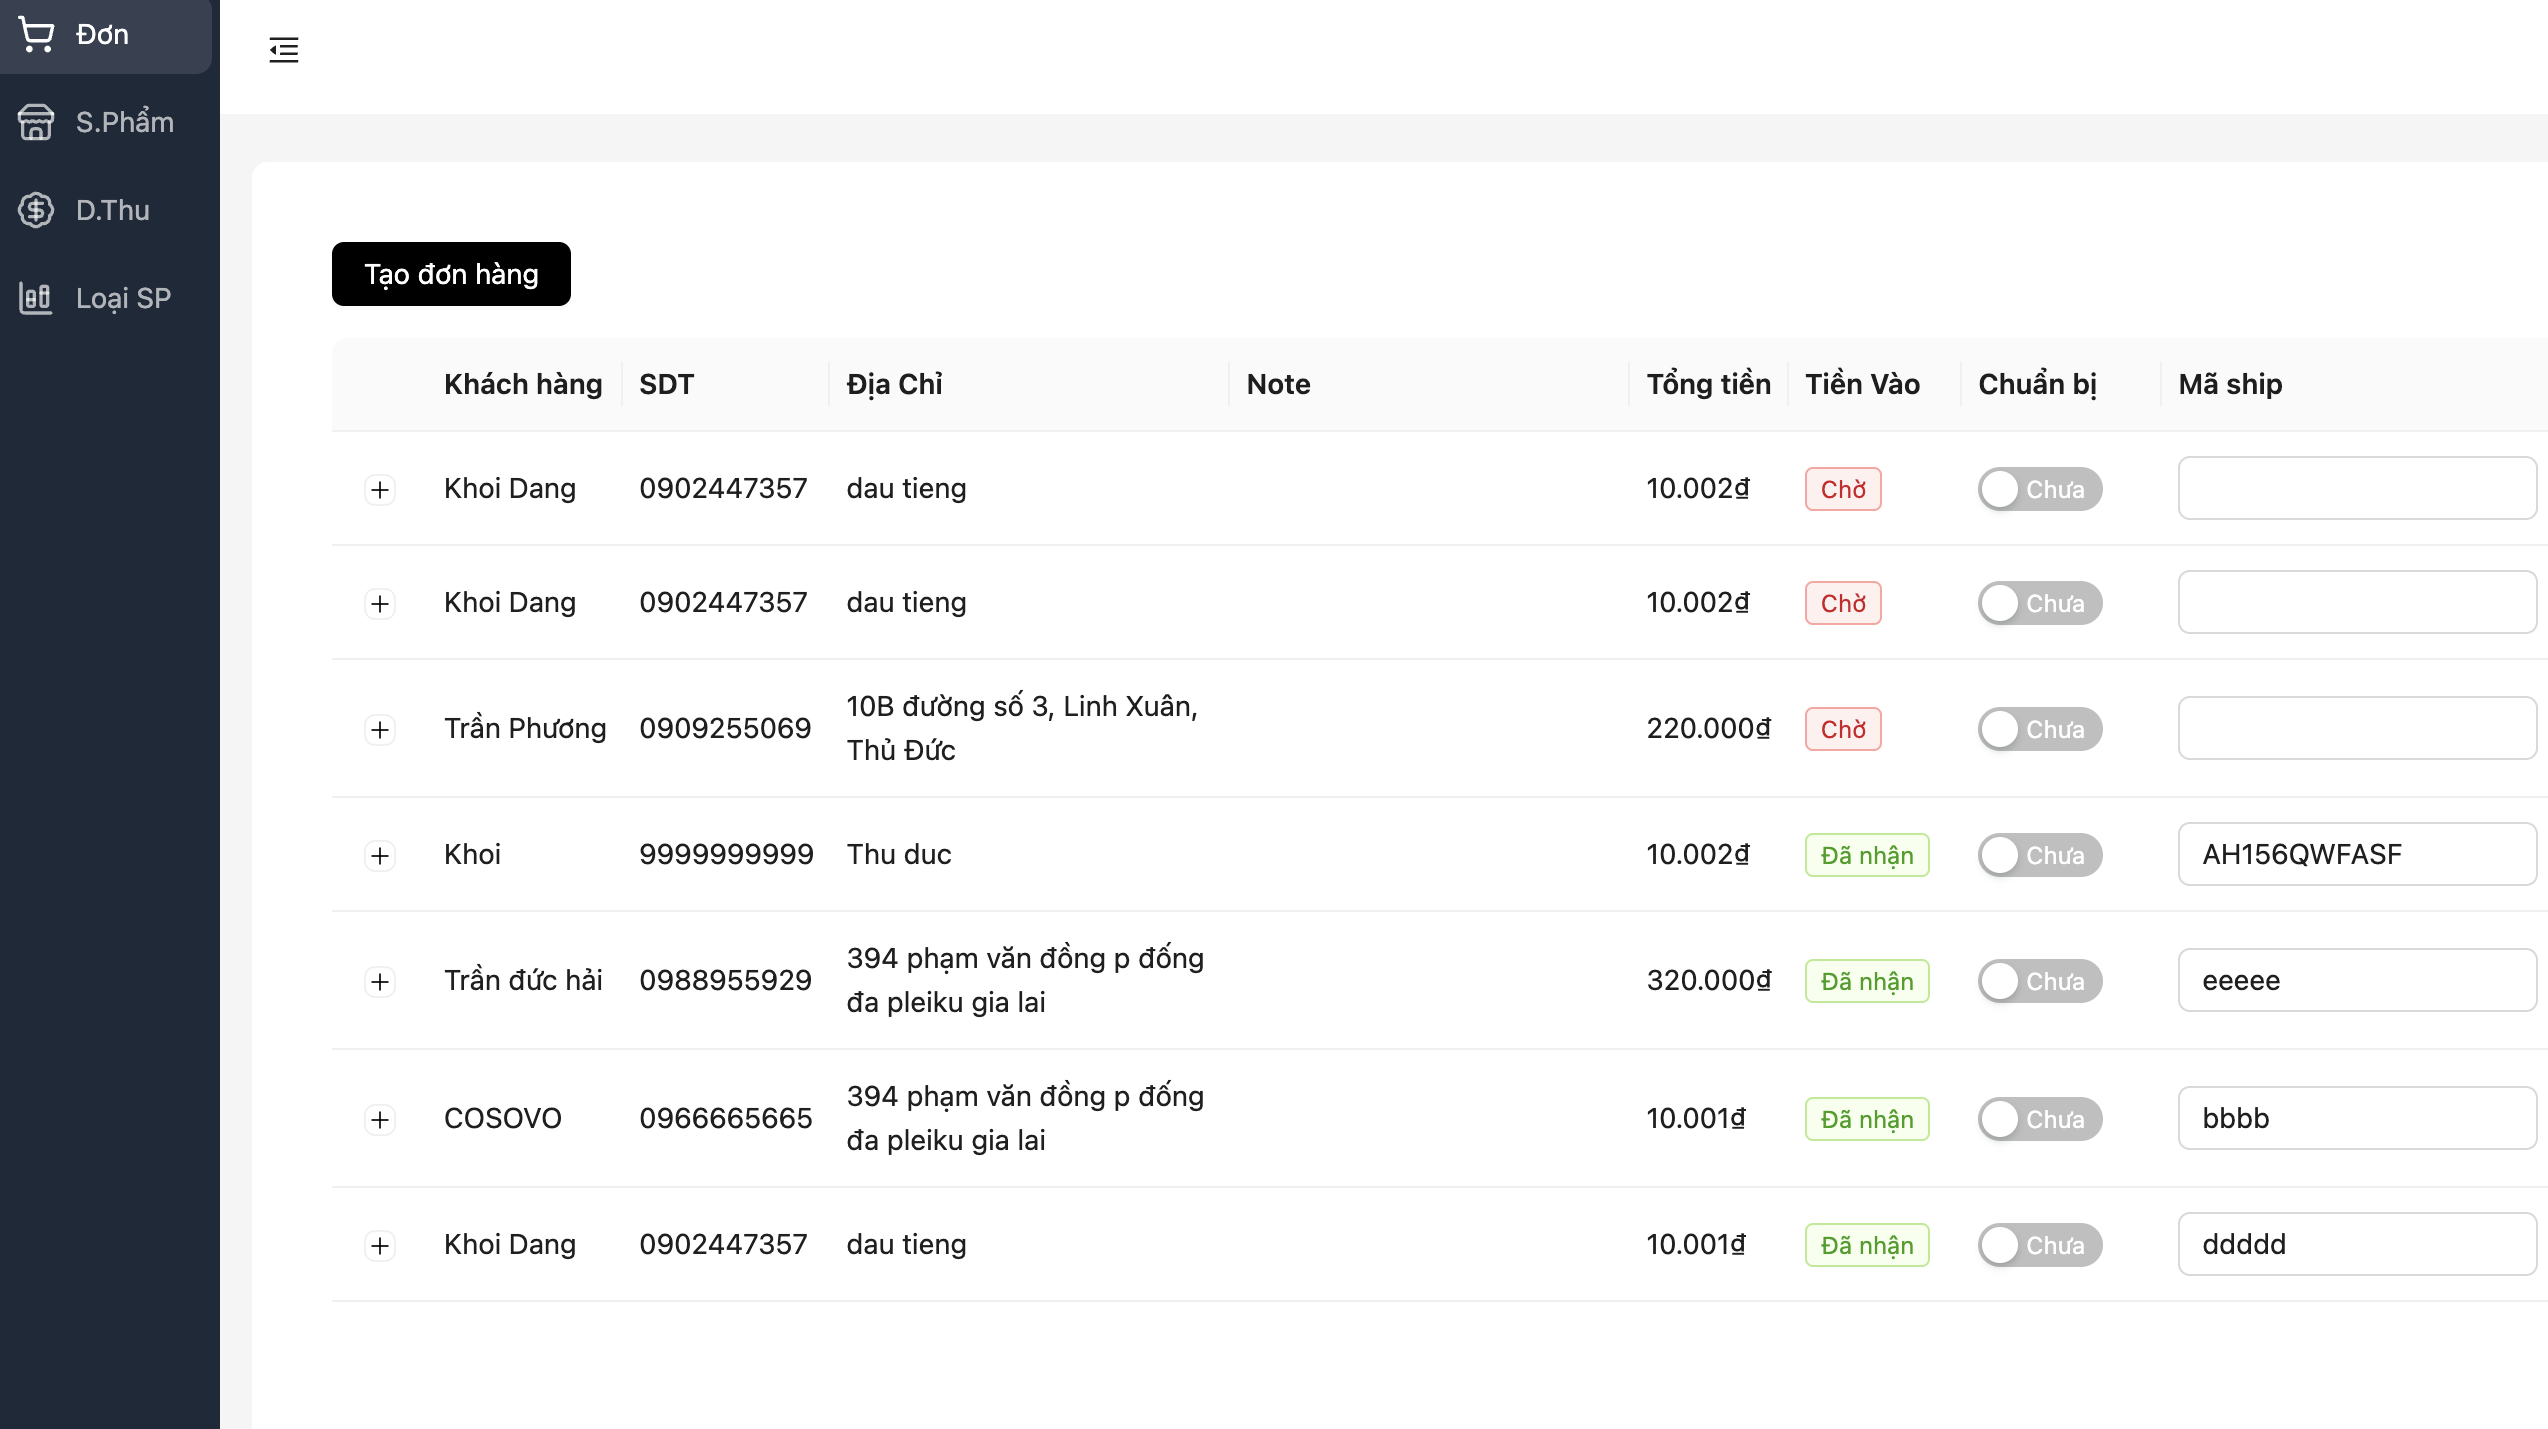
Task: Switch on Chuẩn bị for Khoi order
Action: (x=2039, y=855)
